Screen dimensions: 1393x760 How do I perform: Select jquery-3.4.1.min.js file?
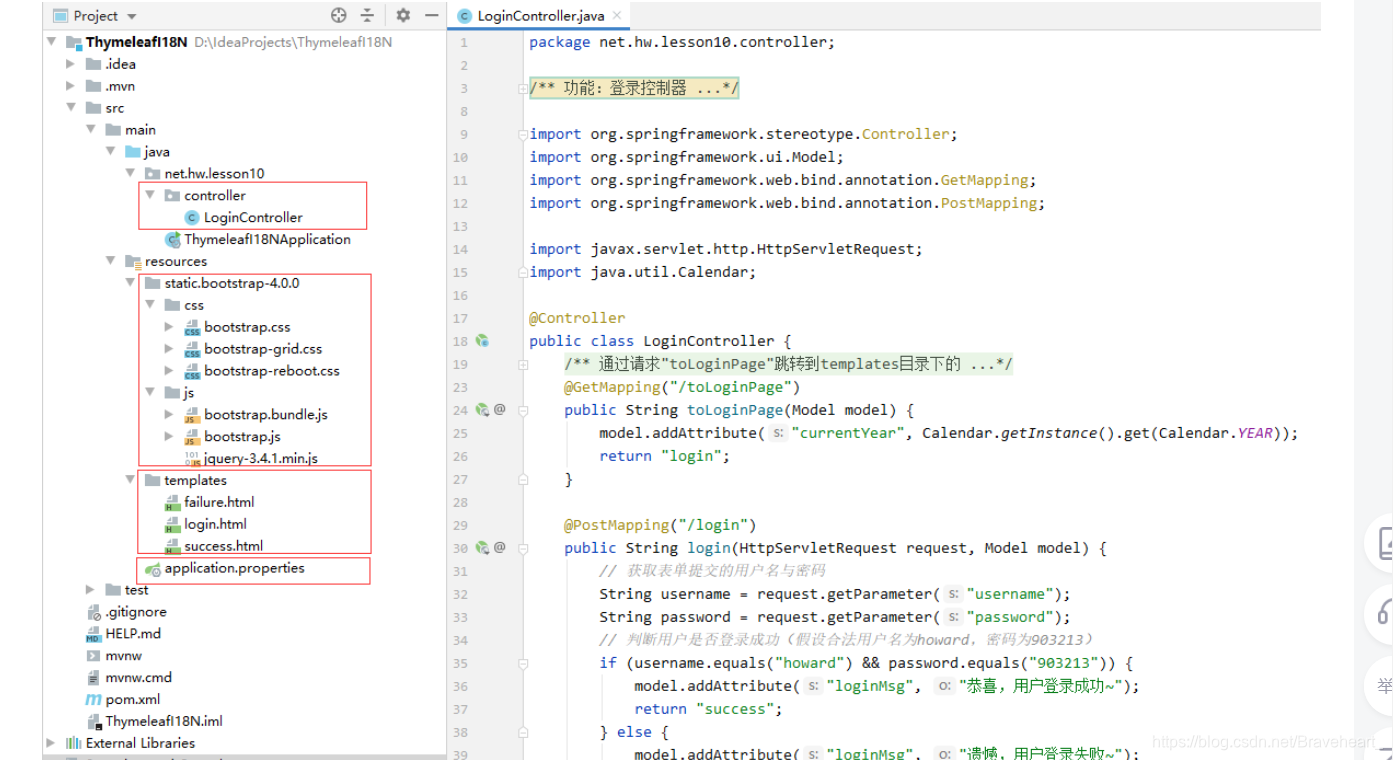(251, 459)
